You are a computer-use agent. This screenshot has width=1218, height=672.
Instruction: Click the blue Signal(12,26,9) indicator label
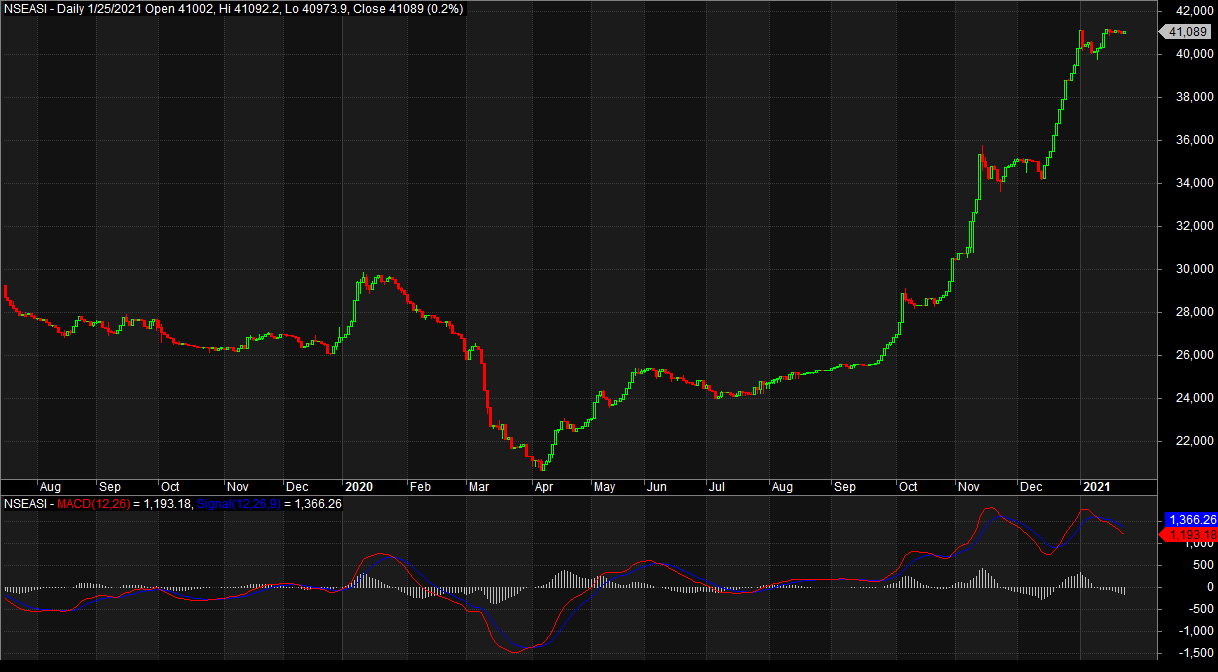pos(238,503)
